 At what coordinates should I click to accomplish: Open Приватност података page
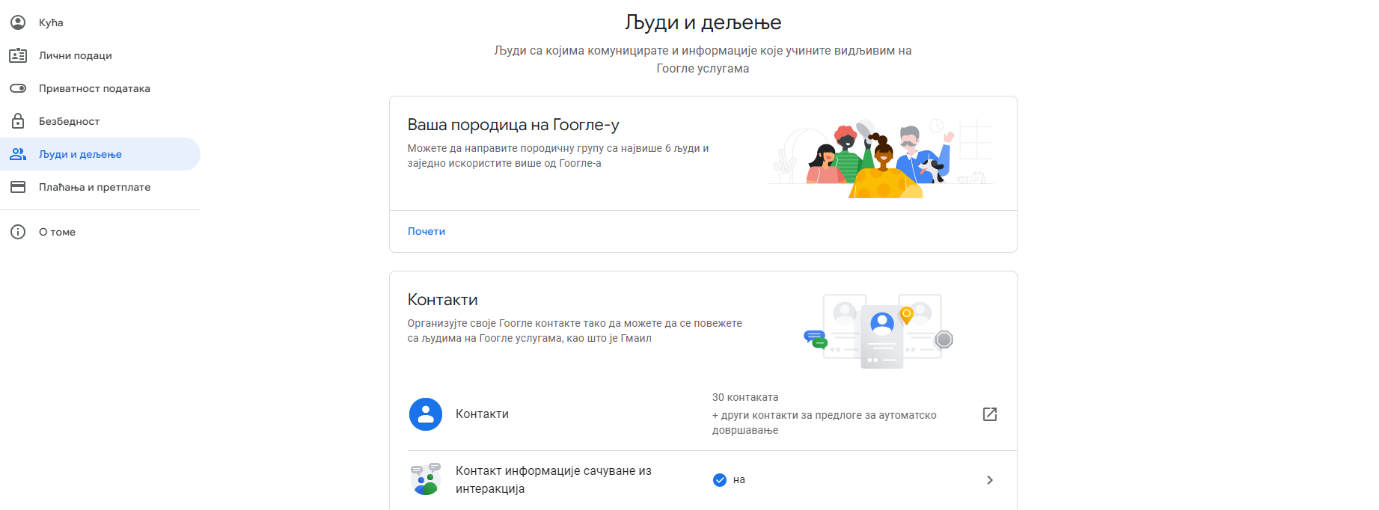(100, 88)
